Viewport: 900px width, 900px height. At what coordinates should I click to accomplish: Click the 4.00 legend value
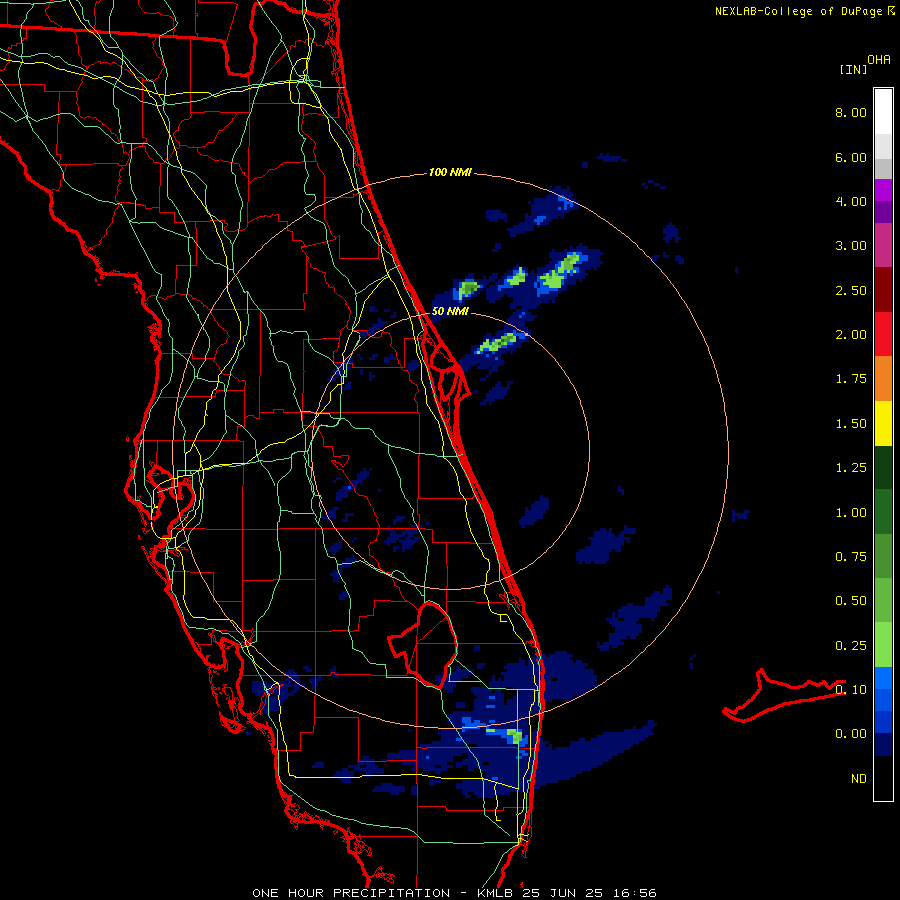[851, 201]
